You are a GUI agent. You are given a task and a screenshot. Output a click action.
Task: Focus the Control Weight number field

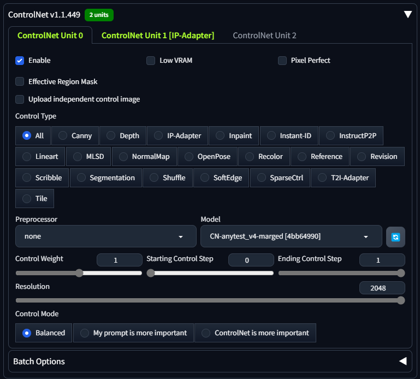(x=120, y=260)
